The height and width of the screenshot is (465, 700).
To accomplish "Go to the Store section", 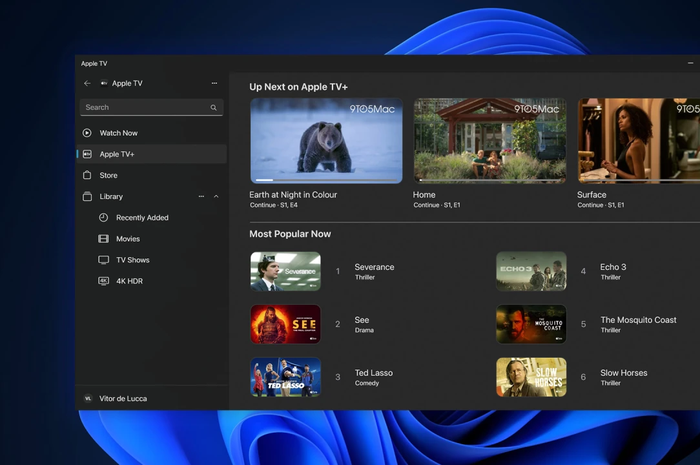I will point(152,175).
